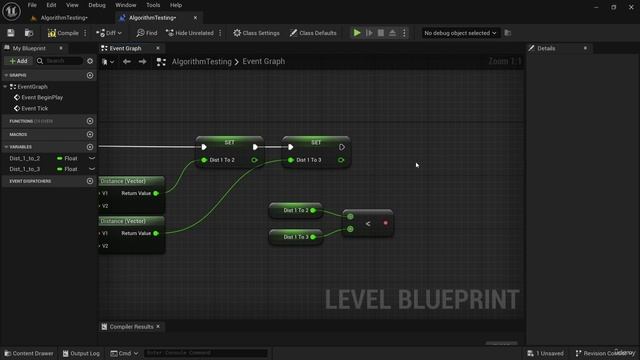Change Dist_1_to_3 Float type pill
The width and height of the screenshot is (640, 360).
67,169
